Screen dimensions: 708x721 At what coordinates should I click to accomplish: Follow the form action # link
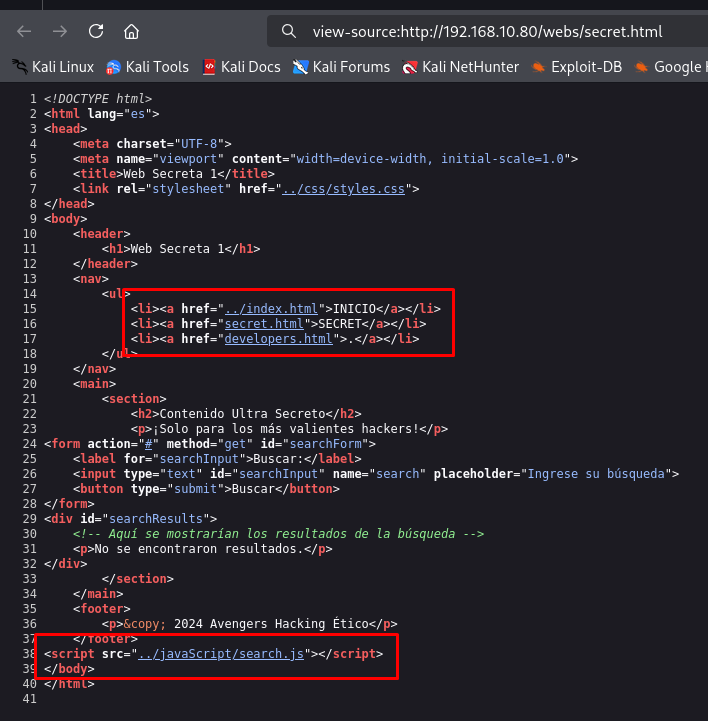pos(148,444)
